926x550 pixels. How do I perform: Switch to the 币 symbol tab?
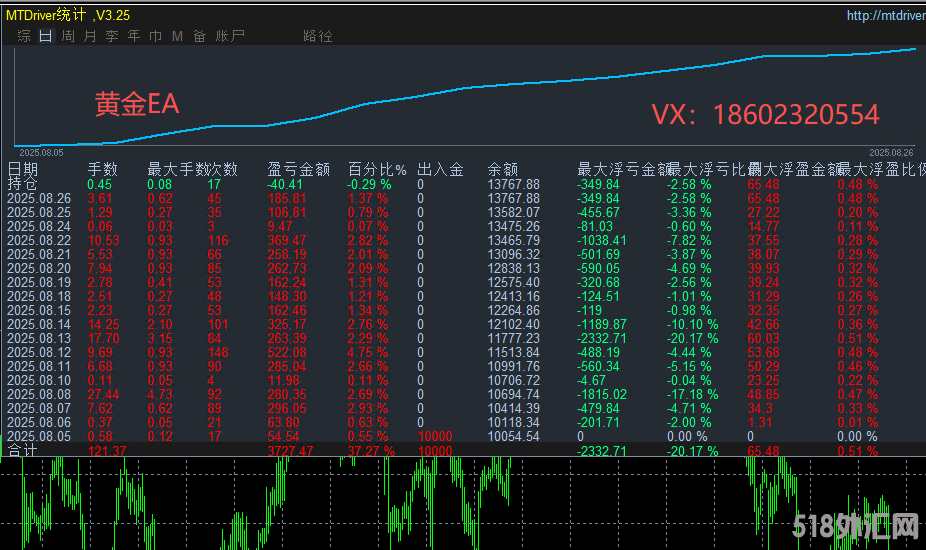[x=156, y=36]
